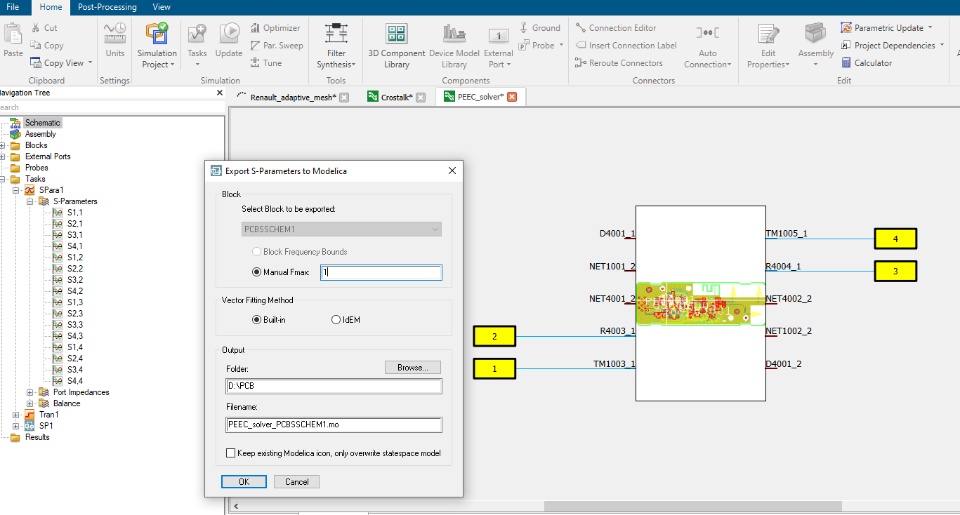Click the Copy icon in ribbon
The height and width of the screenshot is (515, 960).
point(36,45)
